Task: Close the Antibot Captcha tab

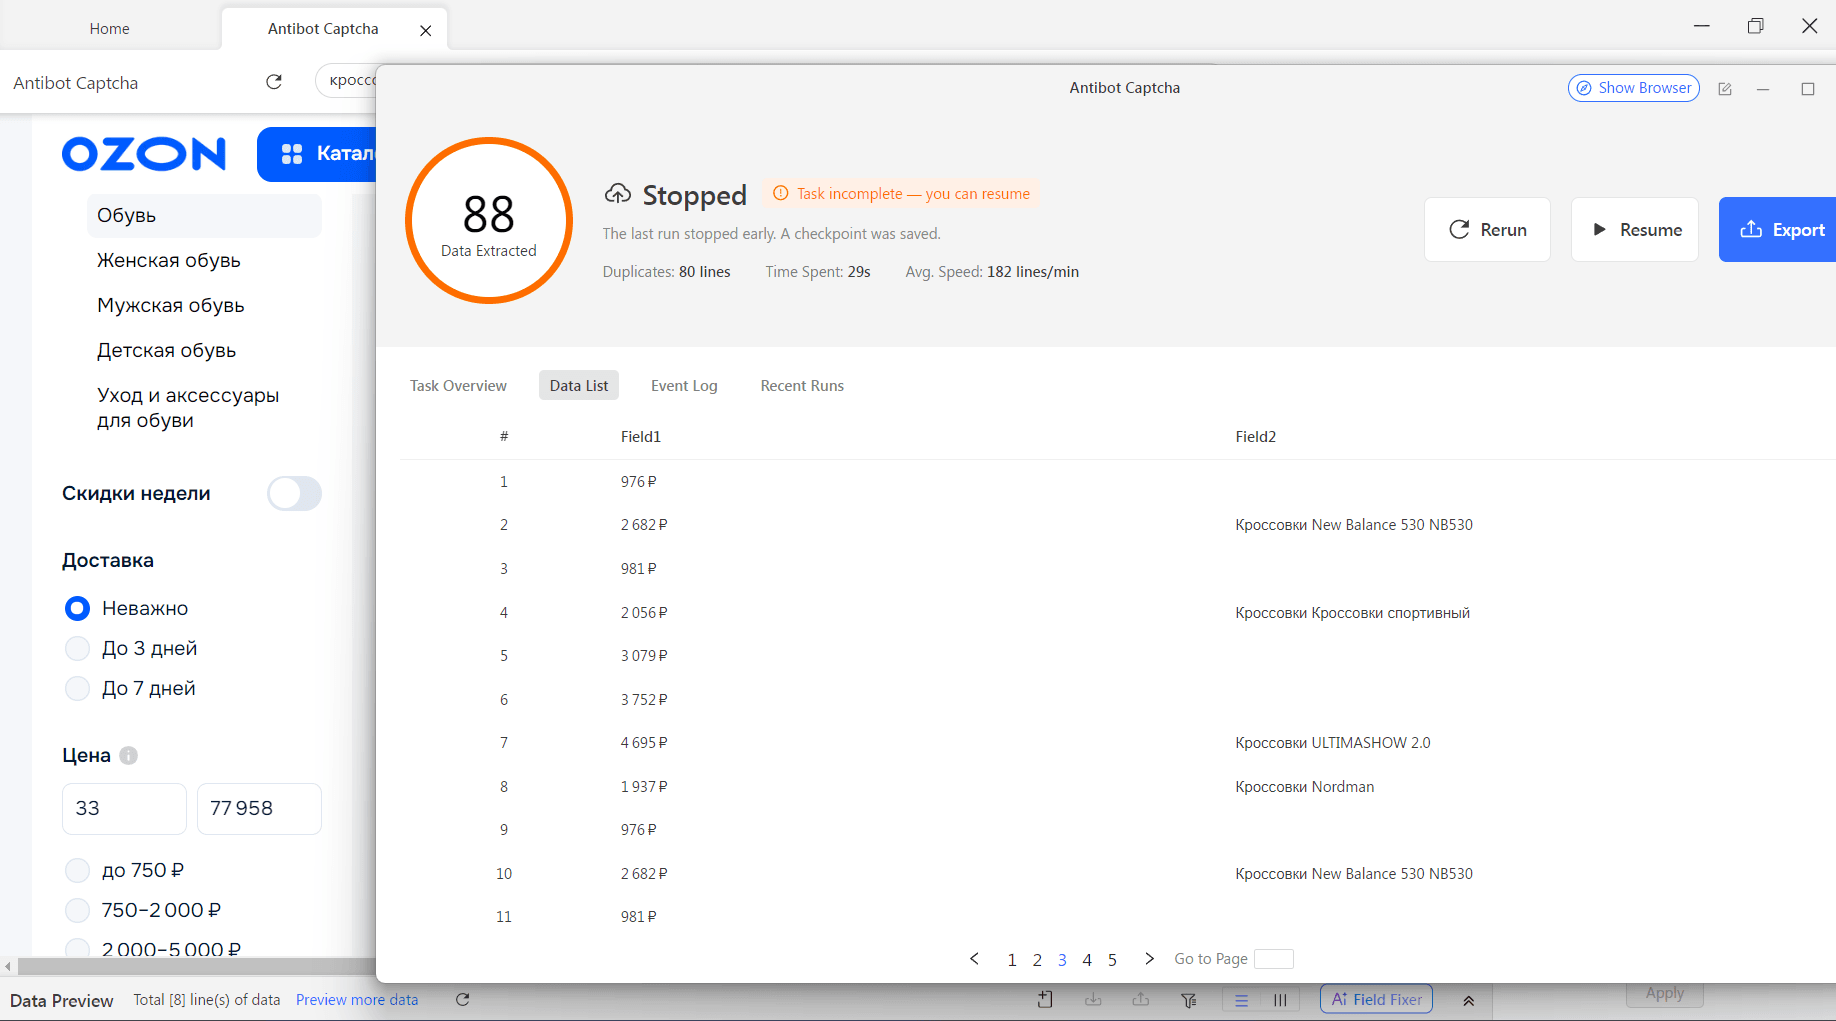Action: tap(426, 30)
